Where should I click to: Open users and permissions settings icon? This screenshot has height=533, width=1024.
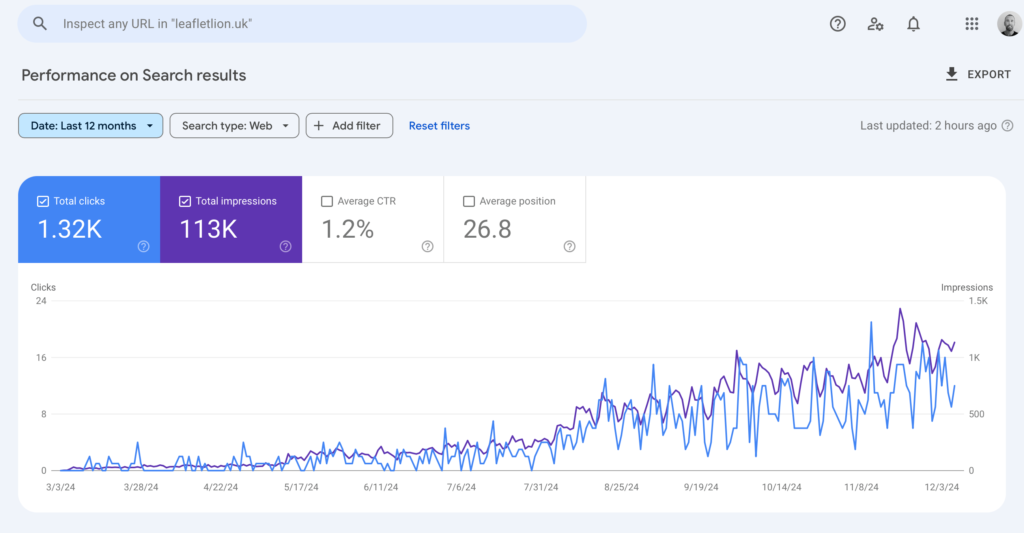[875, 24]
